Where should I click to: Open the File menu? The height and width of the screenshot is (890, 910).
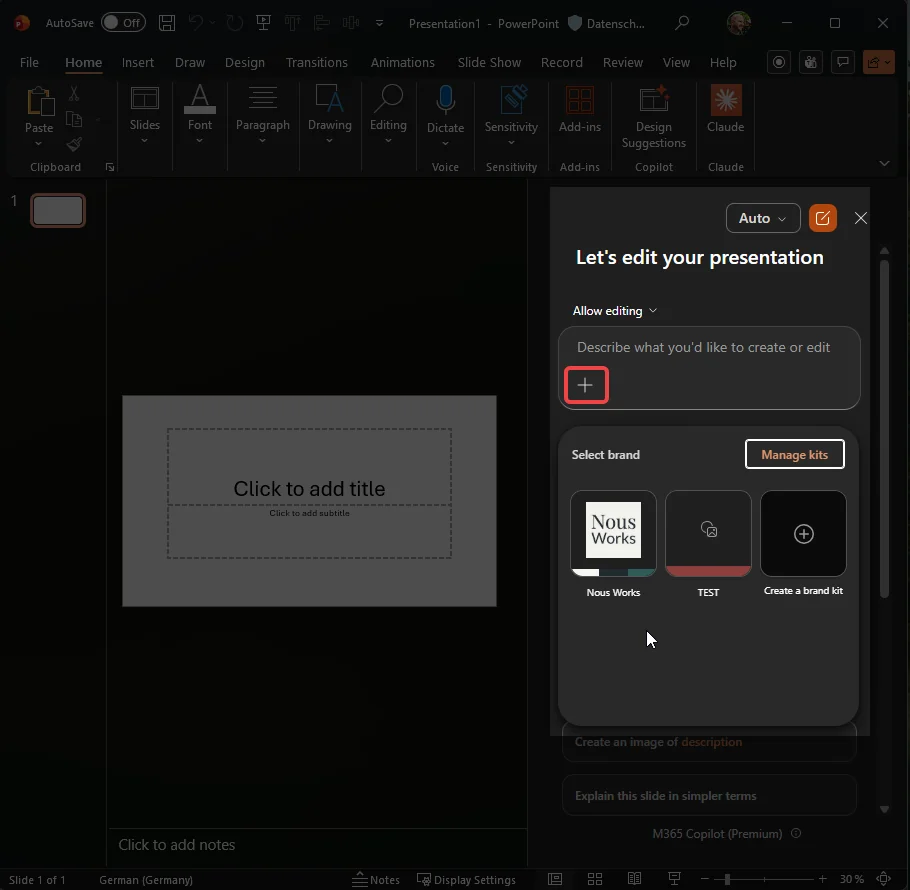[29, 62]
